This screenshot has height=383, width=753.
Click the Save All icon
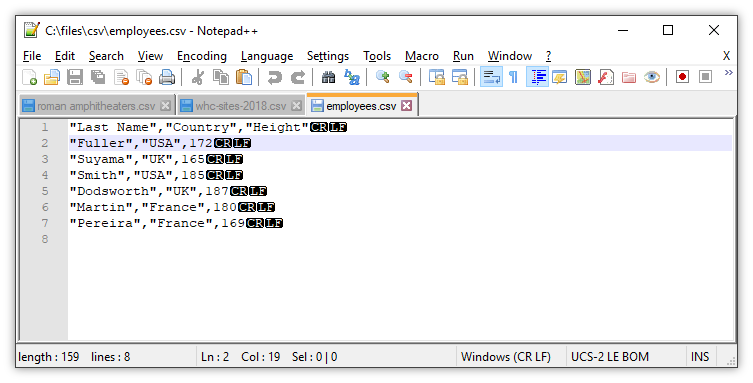click(x=98, y=77)
